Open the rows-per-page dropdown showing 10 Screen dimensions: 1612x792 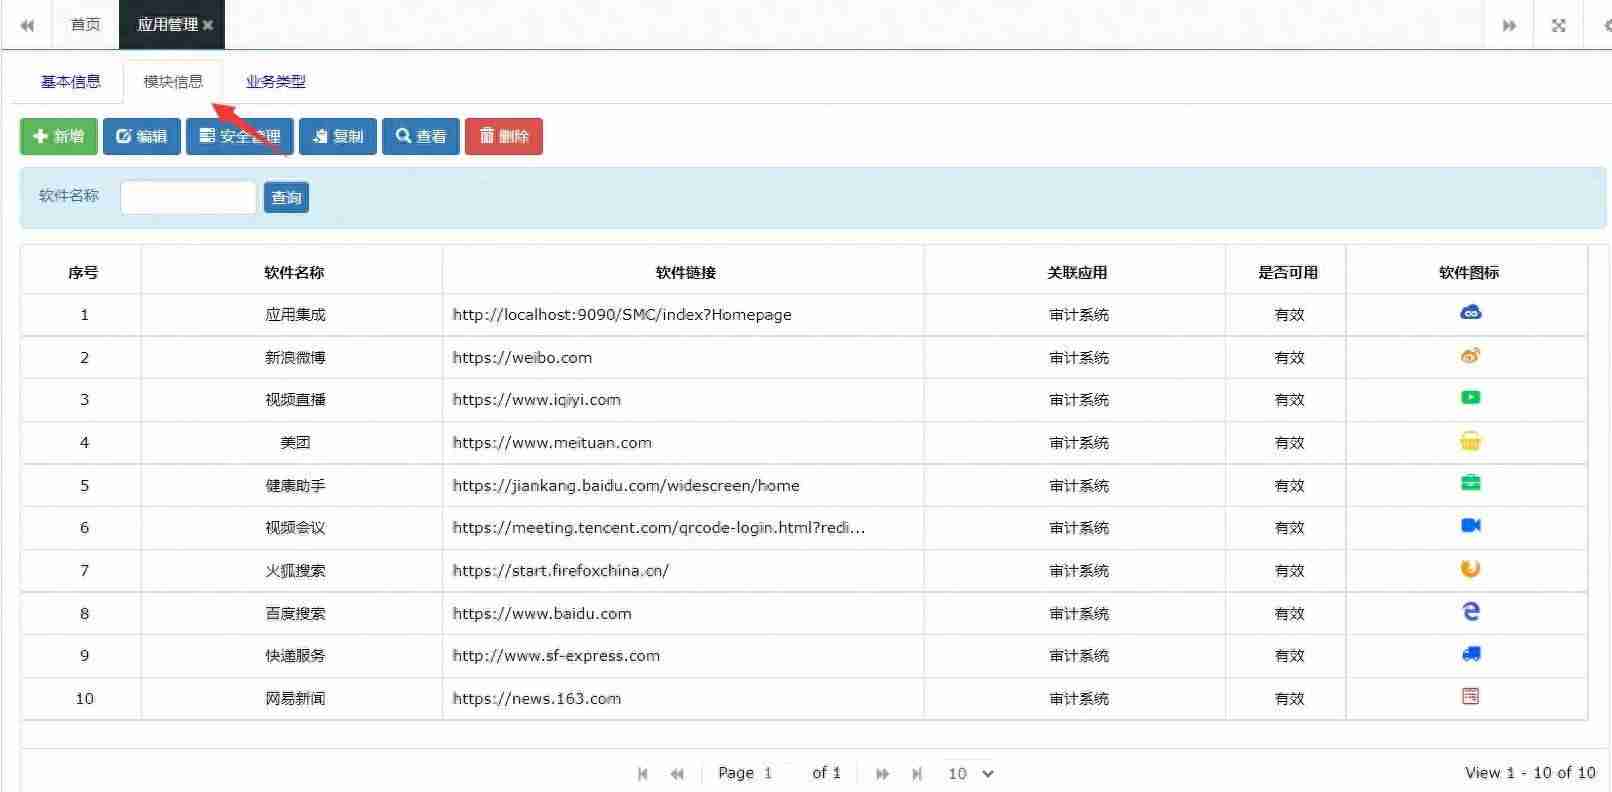[970, 773]
